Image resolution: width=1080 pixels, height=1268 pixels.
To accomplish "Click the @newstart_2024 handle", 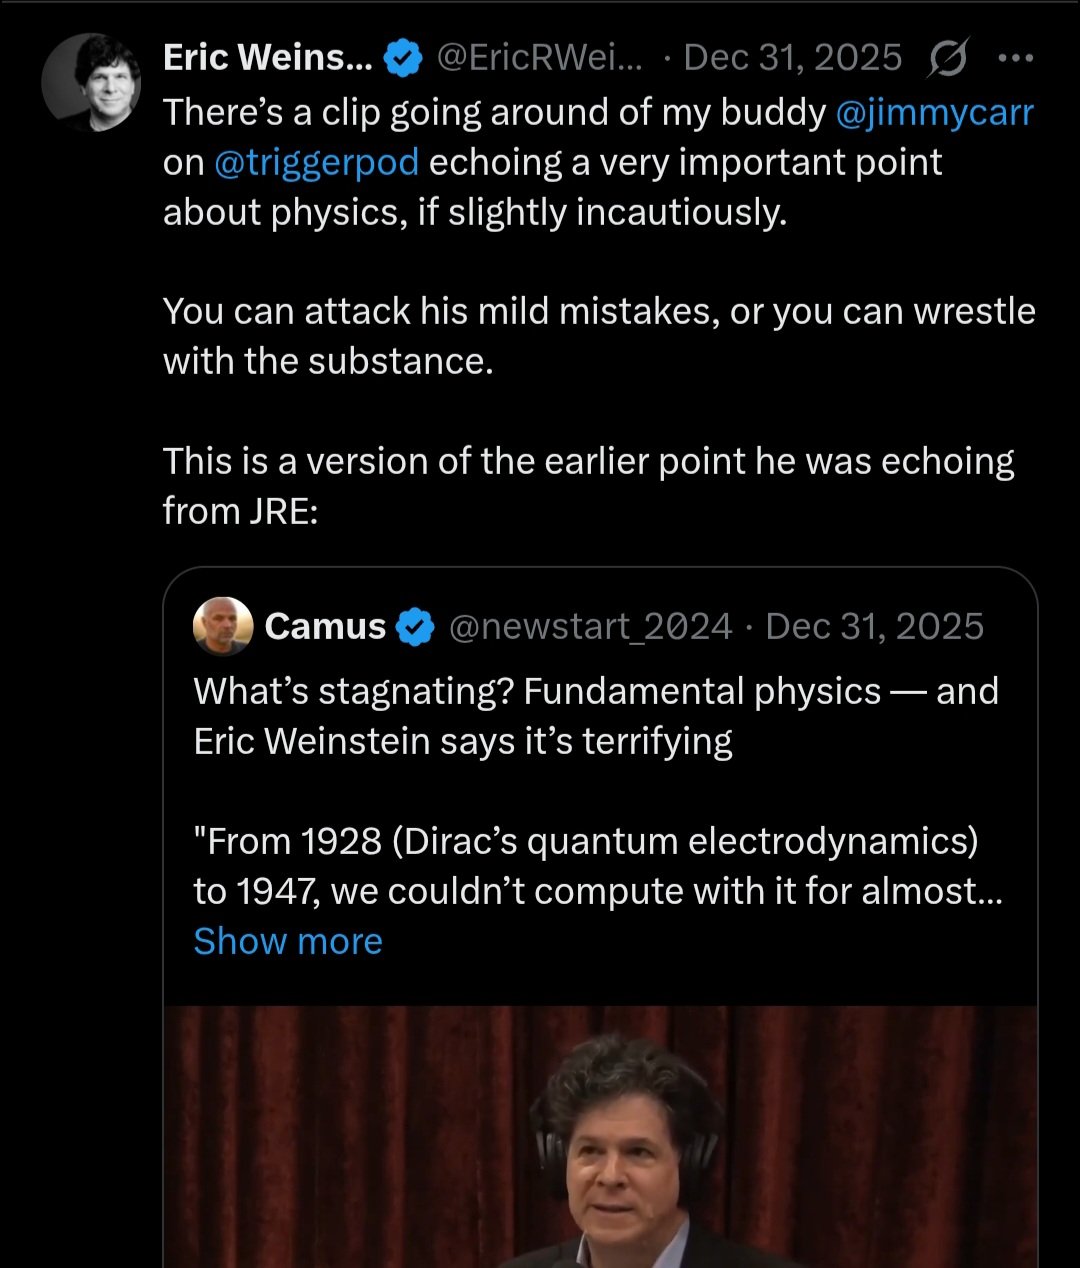I will tap(590, 627).
